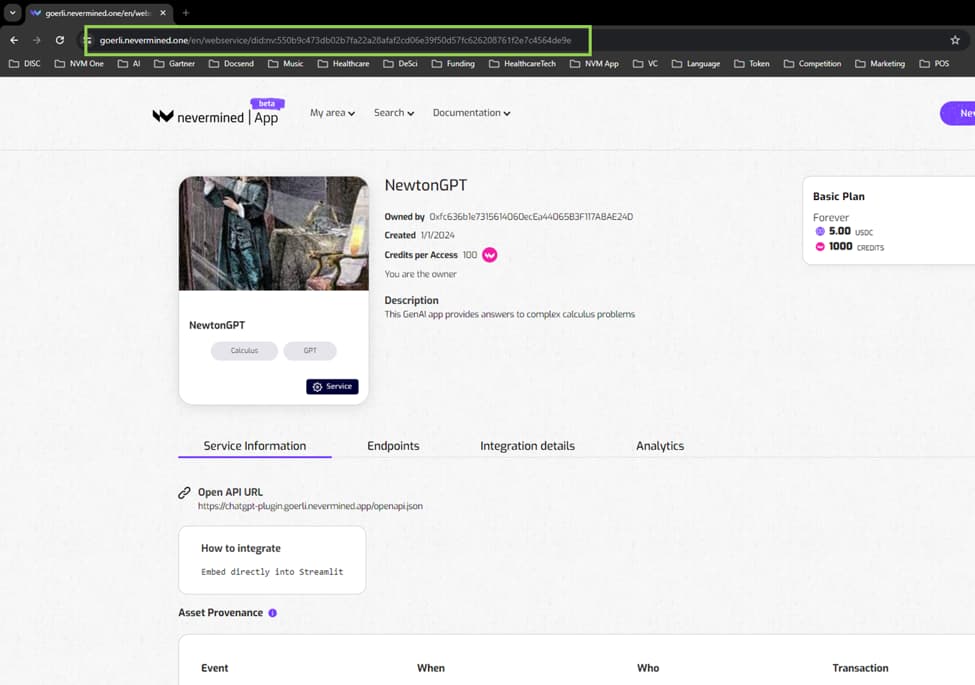Switch to the Endpoints tab
This screenshot has width=975, height=685.
tap(393, 446)
